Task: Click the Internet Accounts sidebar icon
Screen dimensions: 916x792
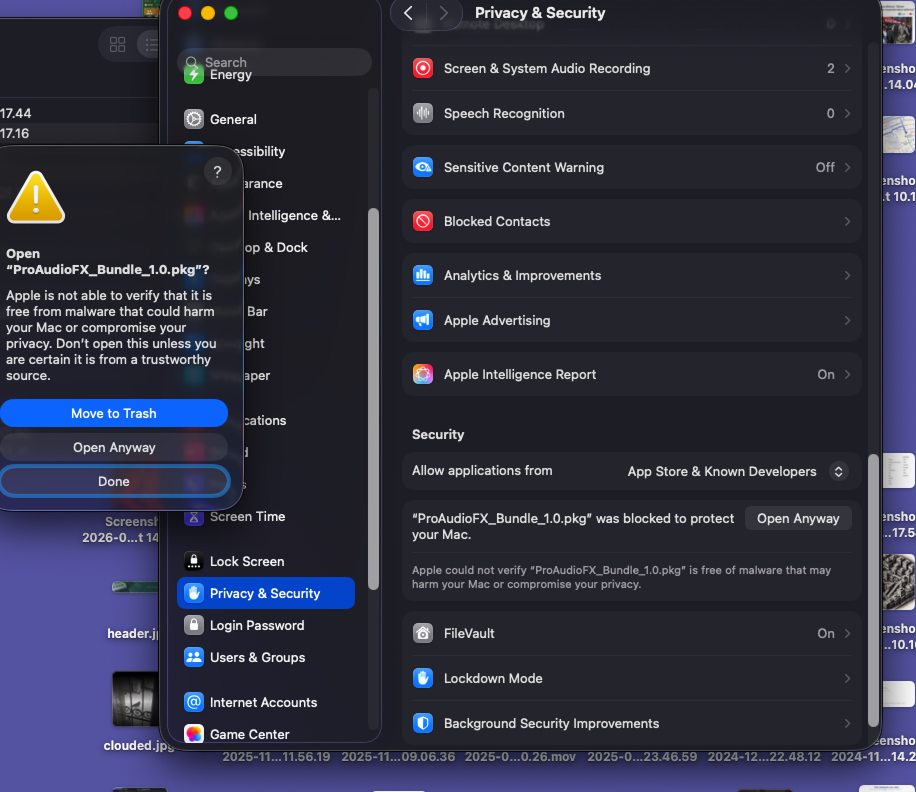Action: [x=193, y=702]
